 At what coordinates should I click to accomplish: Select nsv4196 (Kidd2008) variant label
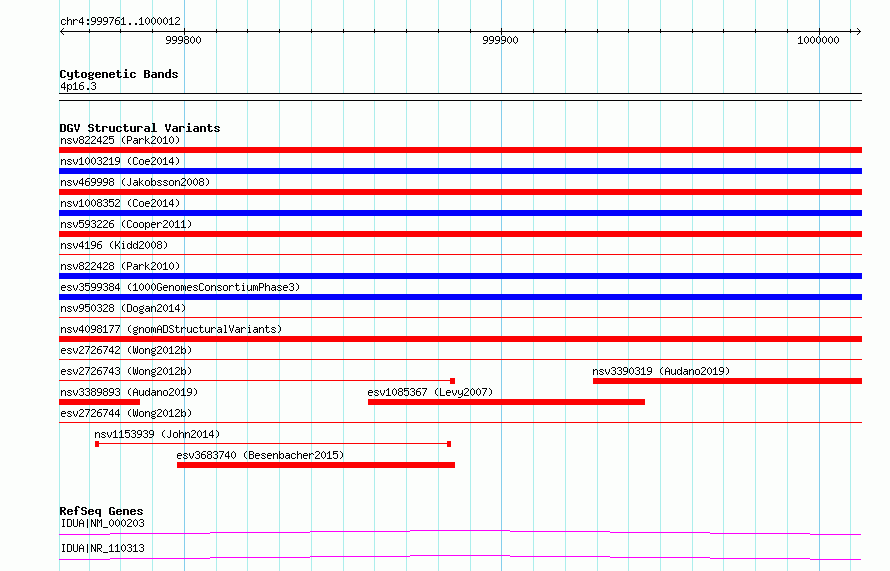tap(114, 245)
